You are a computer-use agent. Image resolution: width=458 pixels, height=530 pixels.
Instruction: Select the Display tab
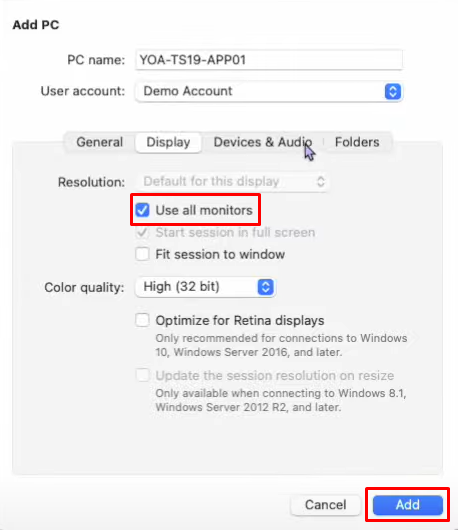[x=168, y=142]
